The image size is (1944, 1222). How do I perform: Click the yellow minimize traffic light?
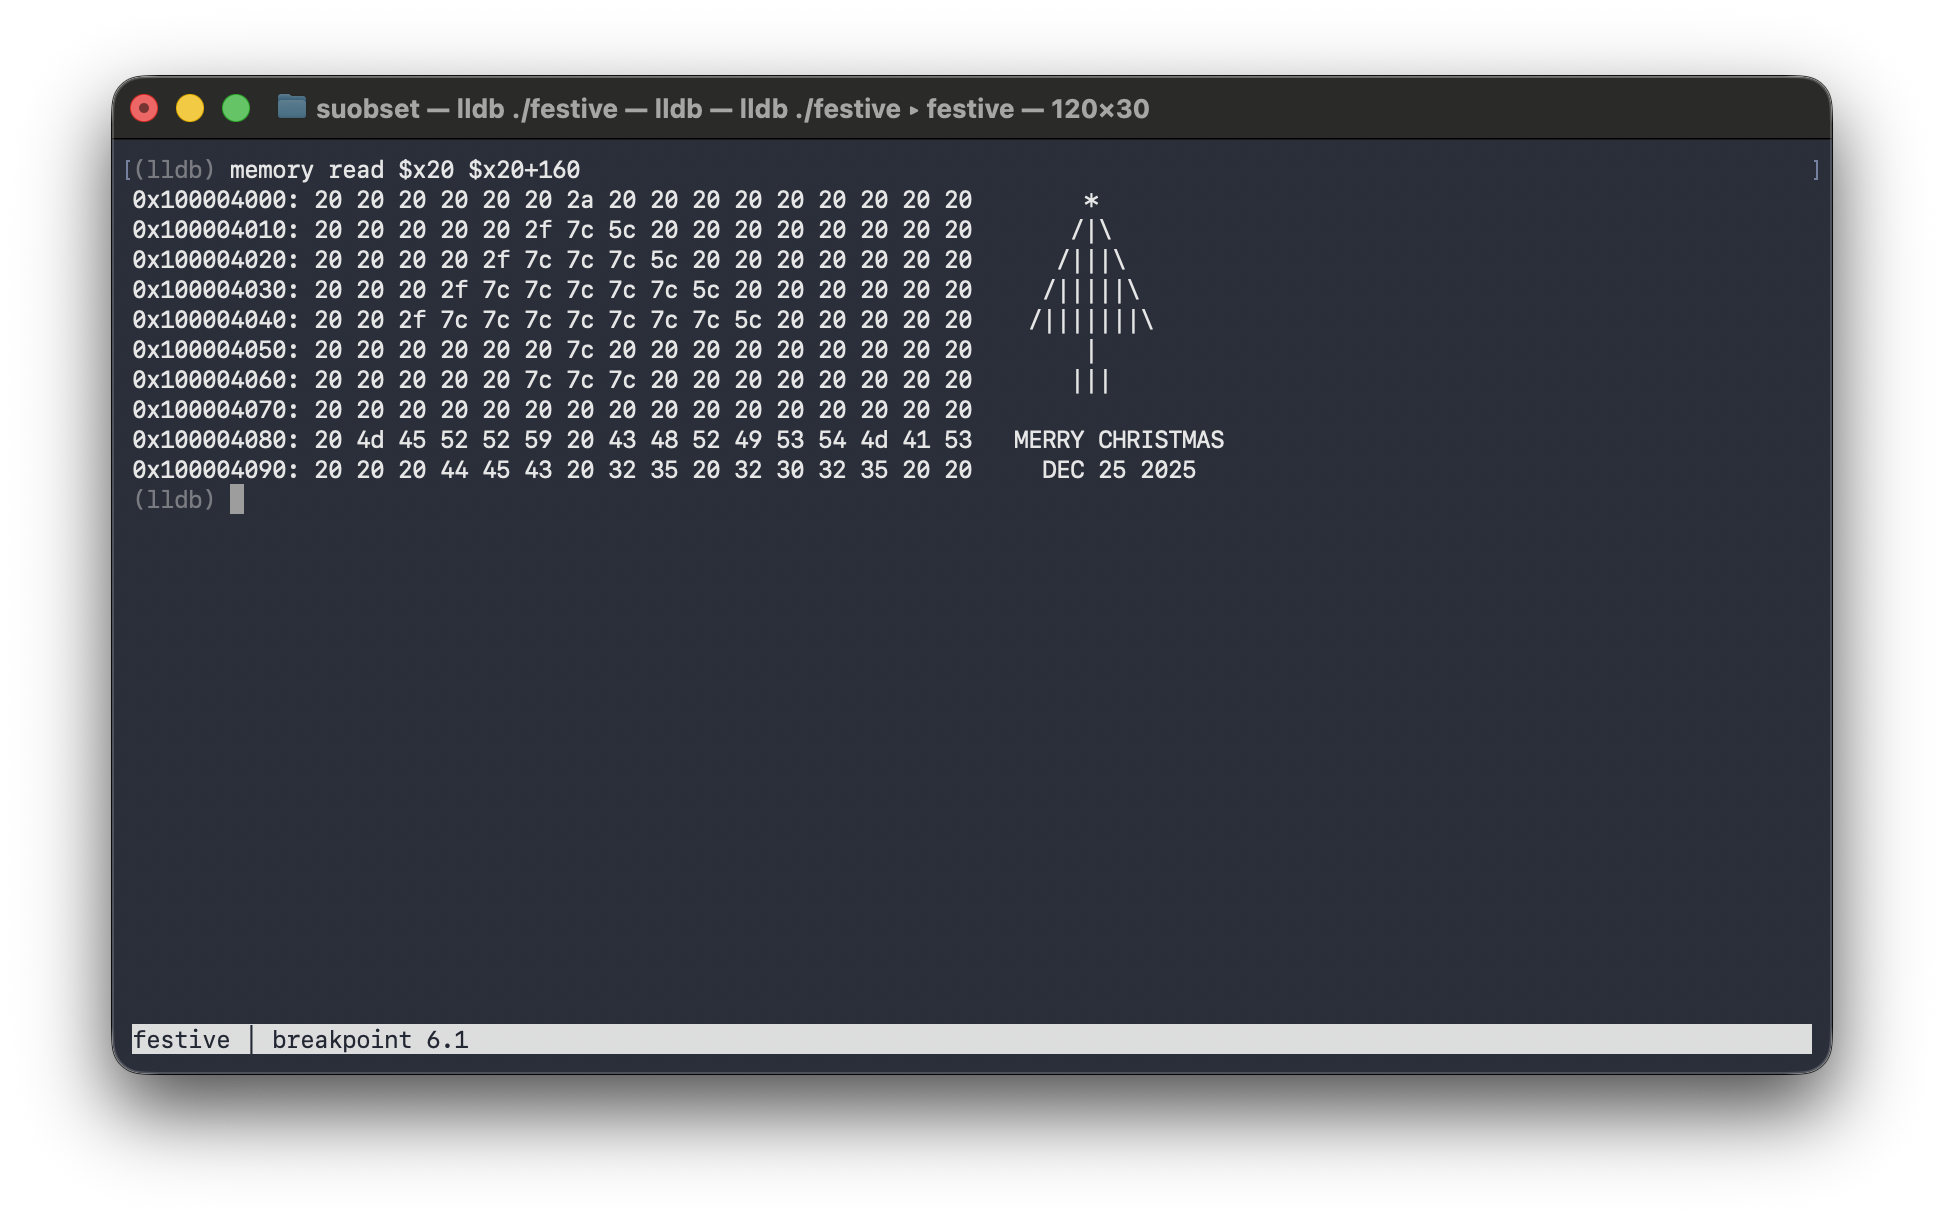189,106
